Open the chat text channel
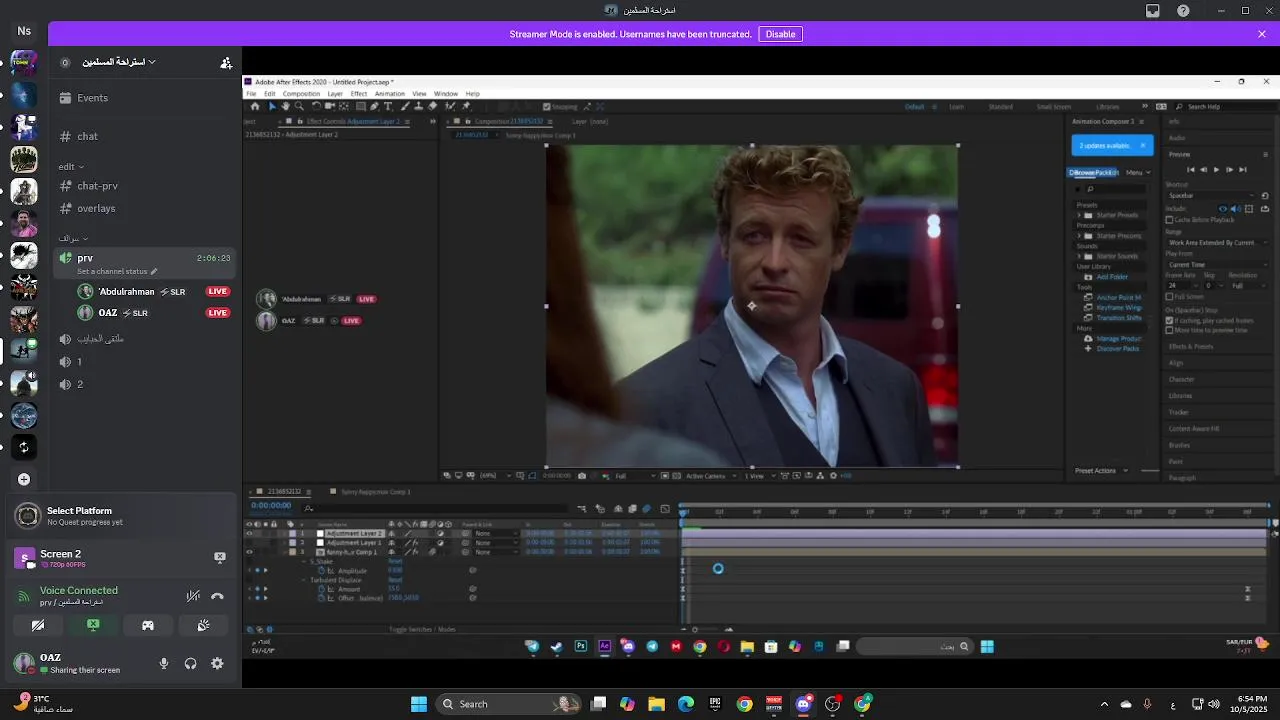Screen dimensions: 1280x720 pos(145,136)
